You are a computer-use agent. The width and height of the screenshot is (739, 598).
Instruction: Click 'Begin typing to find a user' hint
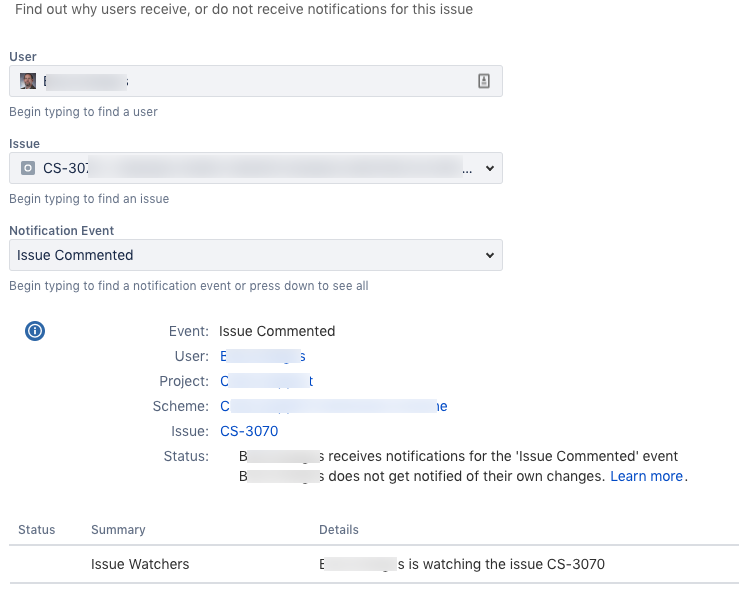pyautogui.click(x=83, y=112)
